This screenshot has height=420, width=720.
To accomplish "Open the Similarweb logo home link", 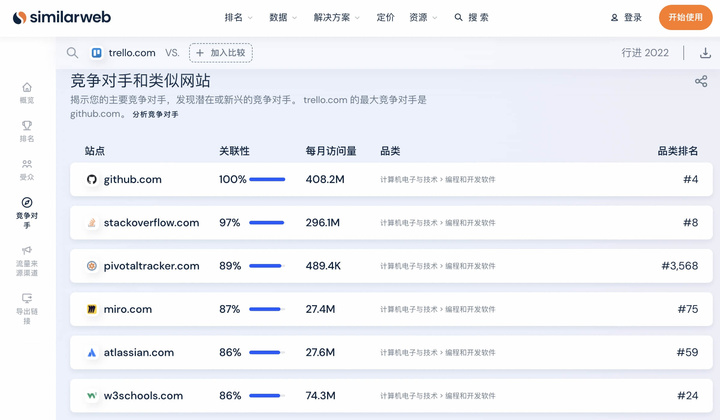I will point(62,17).
